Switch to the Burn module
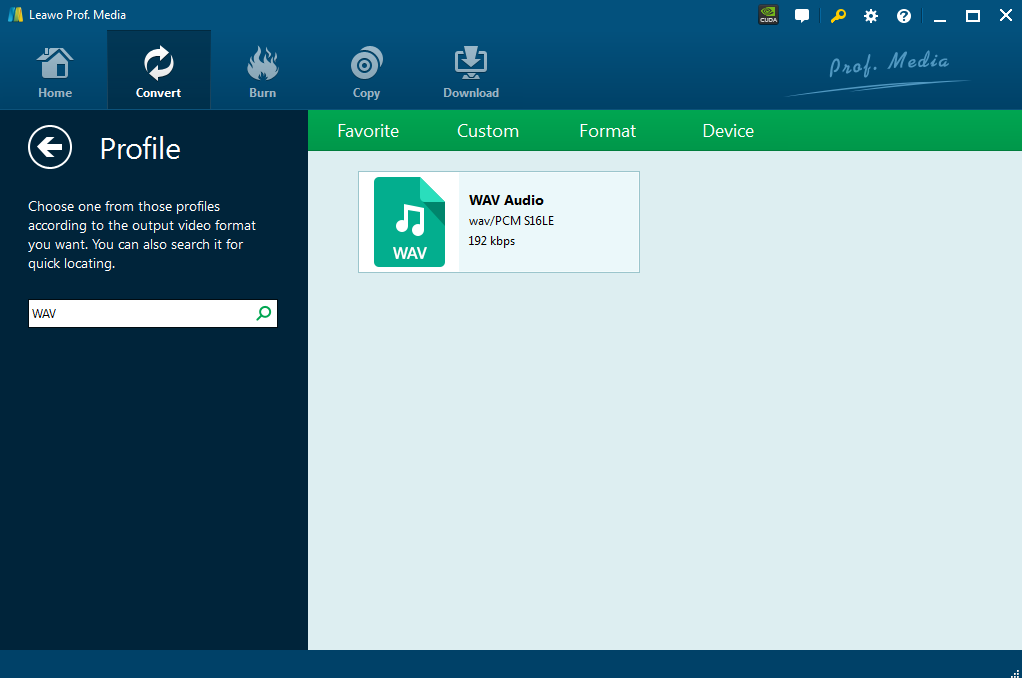1022x678 pixels. tap(262, 72)
